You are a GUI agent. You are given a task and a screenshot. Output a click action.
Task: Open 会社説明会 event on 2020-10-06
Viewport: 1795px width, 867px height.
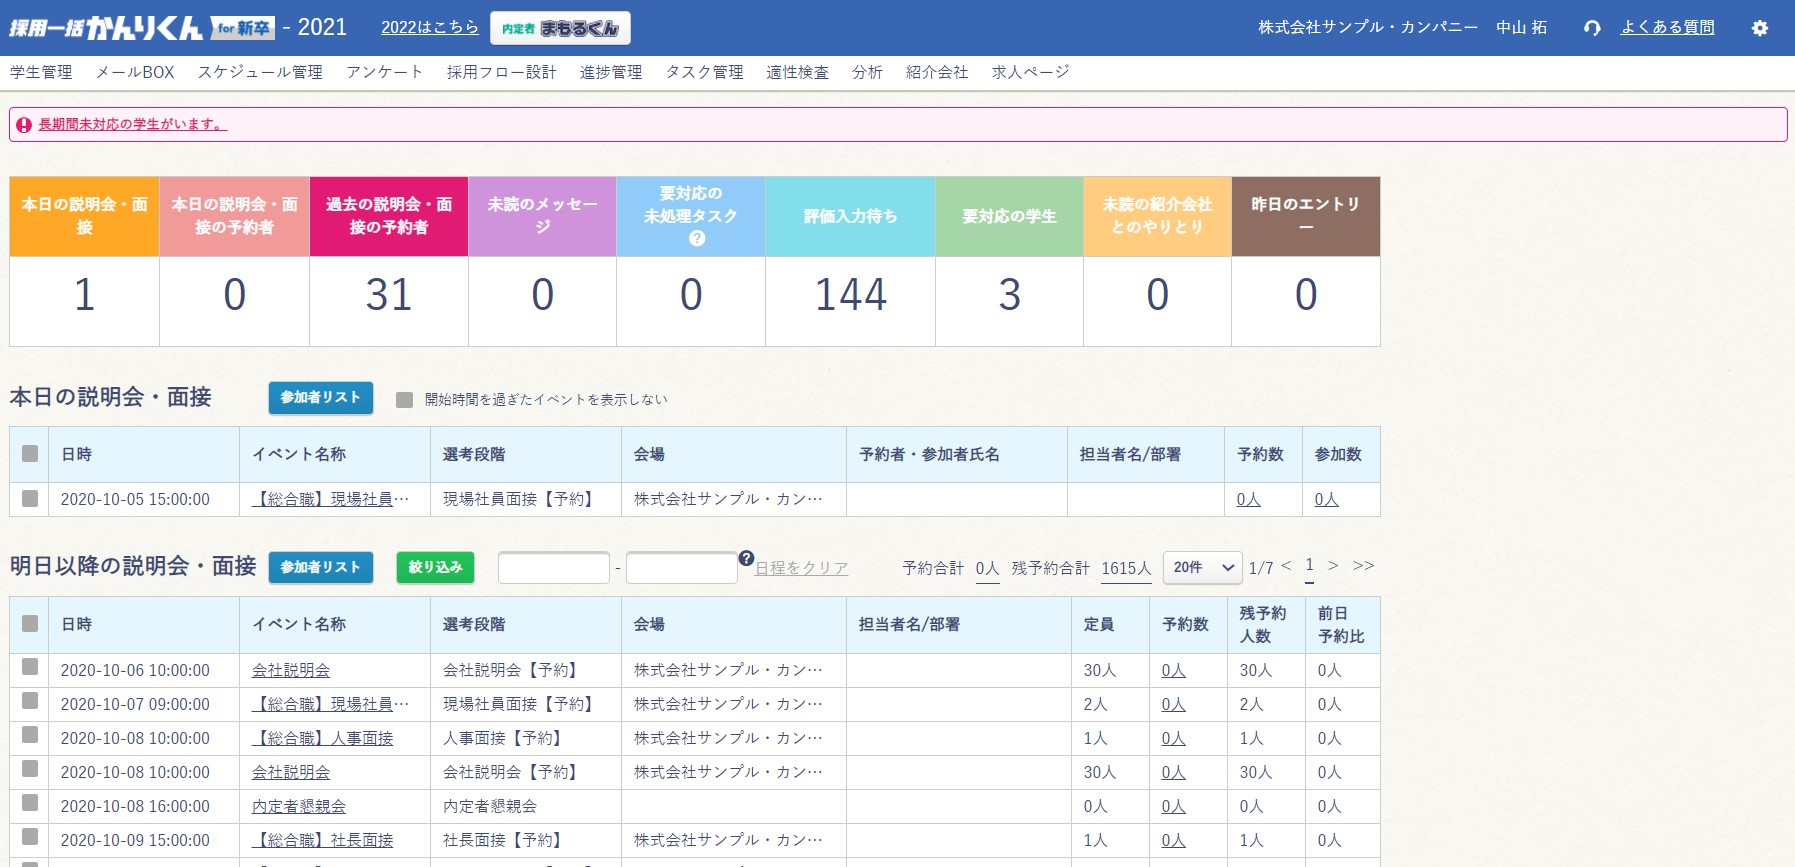(291, 670)
